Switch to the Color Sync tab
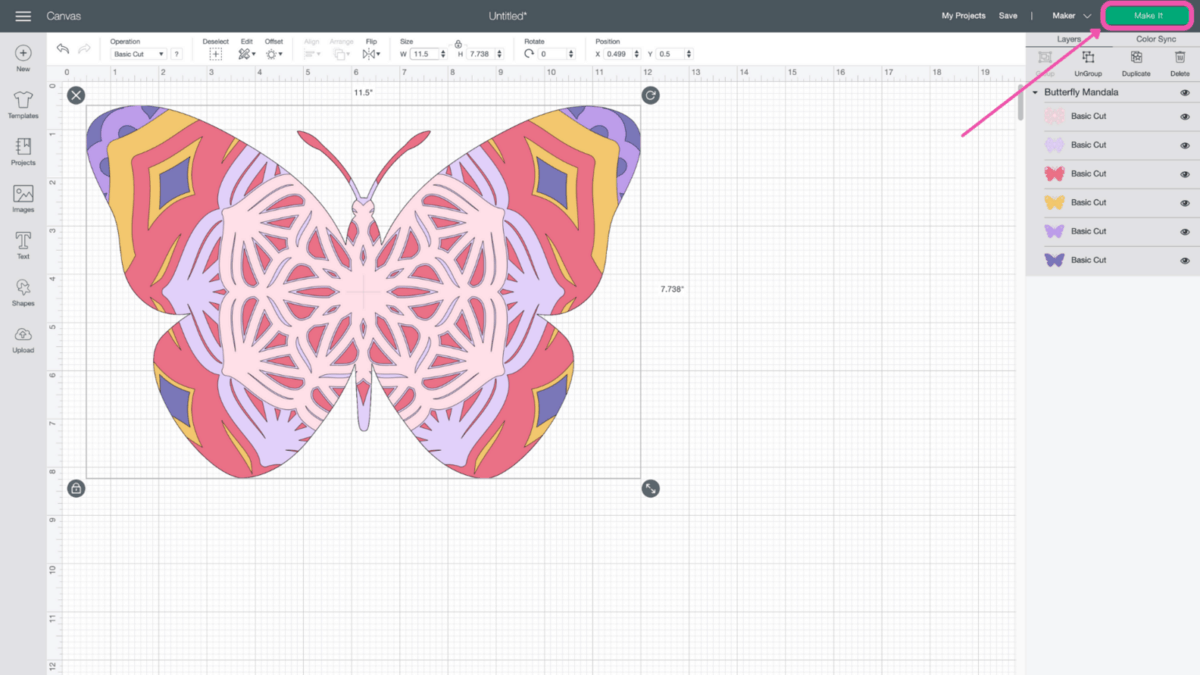1200x675 pixels. (1155, 39)
